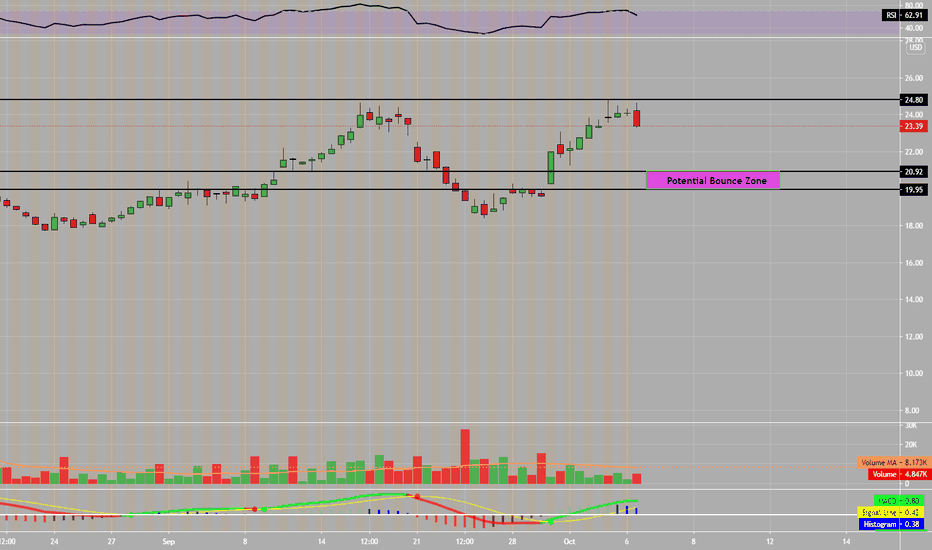Click the 27 date label on time axis
This screenshot has height=550, width=932.
click(x=111, y=542)
